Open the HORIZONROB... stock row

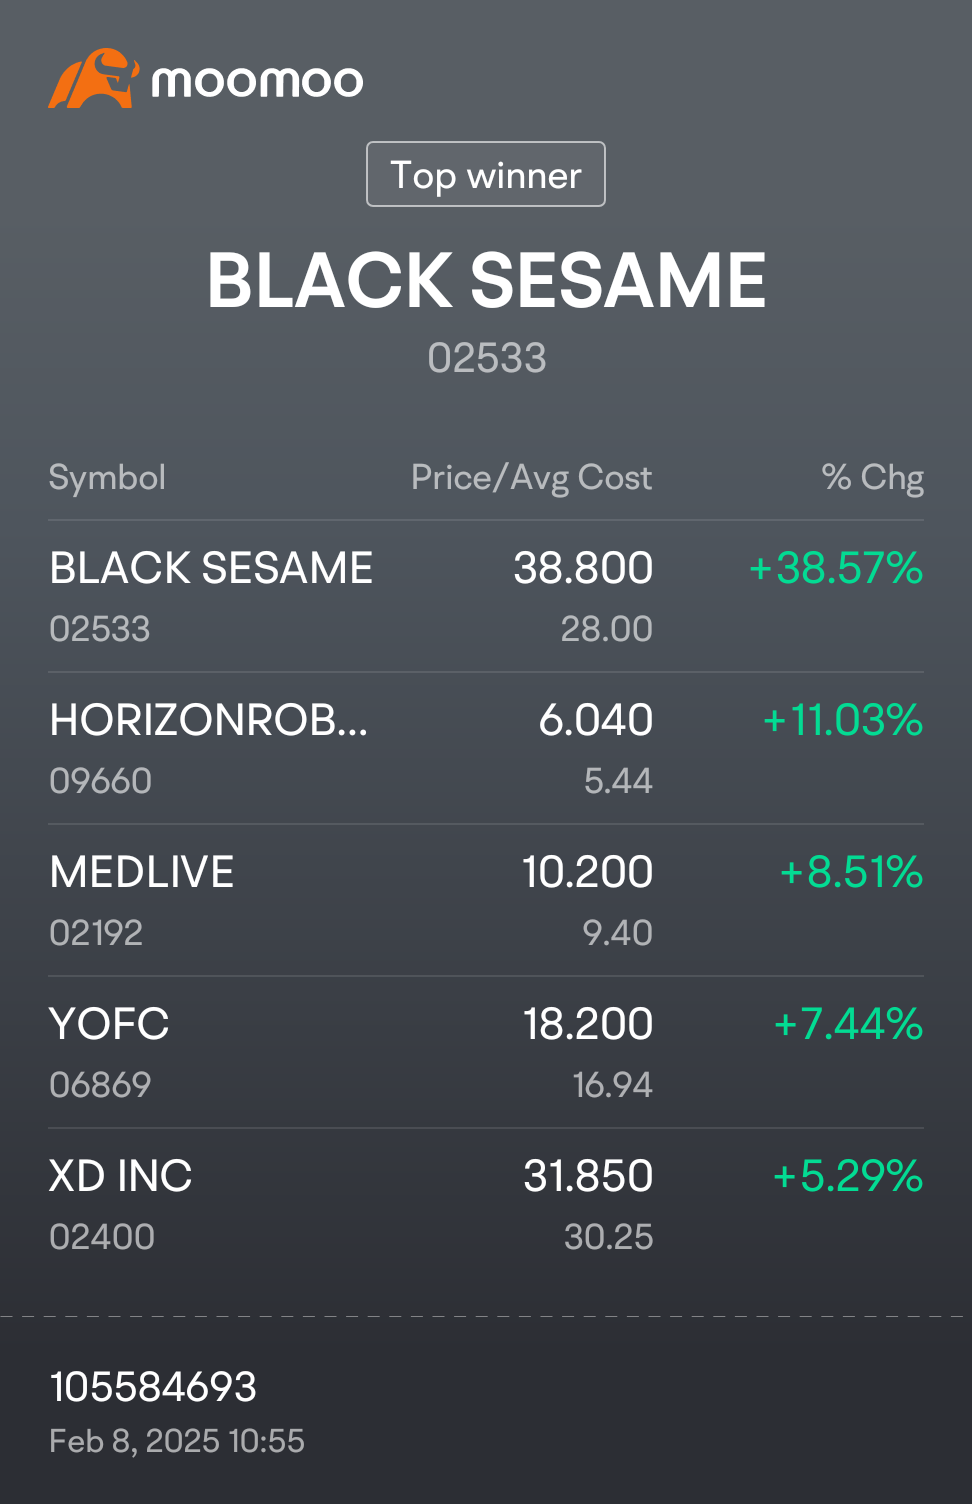(x=486, y=749)
